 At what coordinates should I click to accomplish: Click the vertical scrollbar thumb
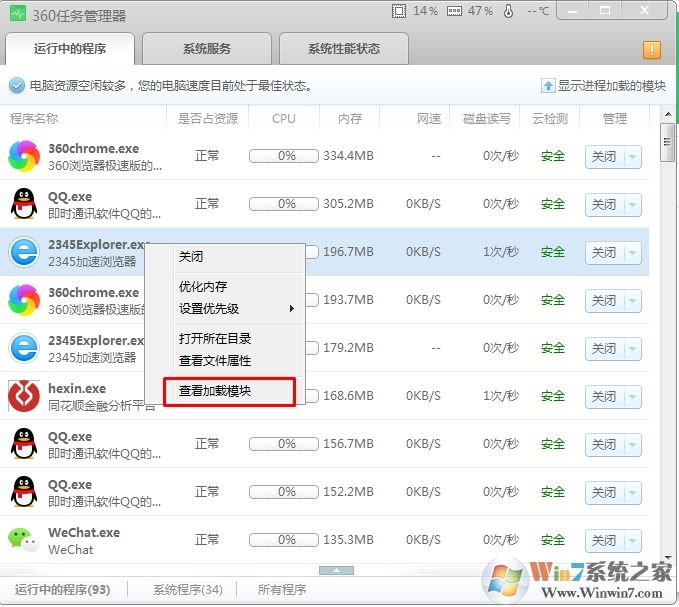(x=667, y=142)
